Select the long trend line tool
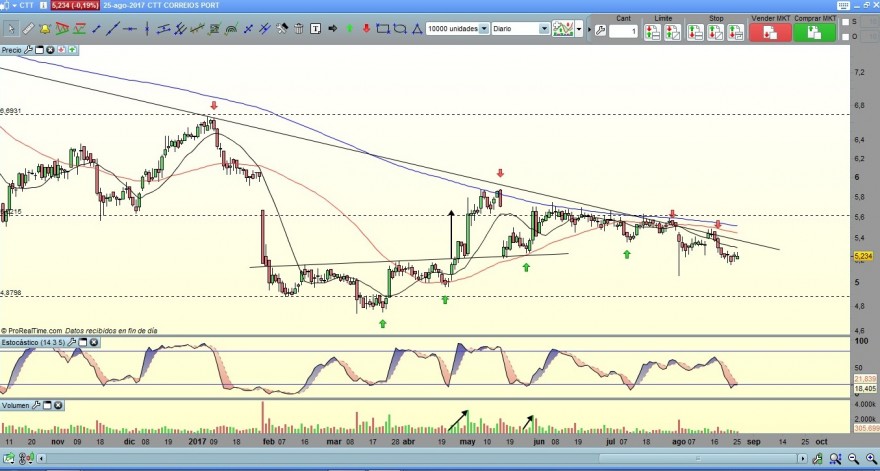 coord(113,29)
